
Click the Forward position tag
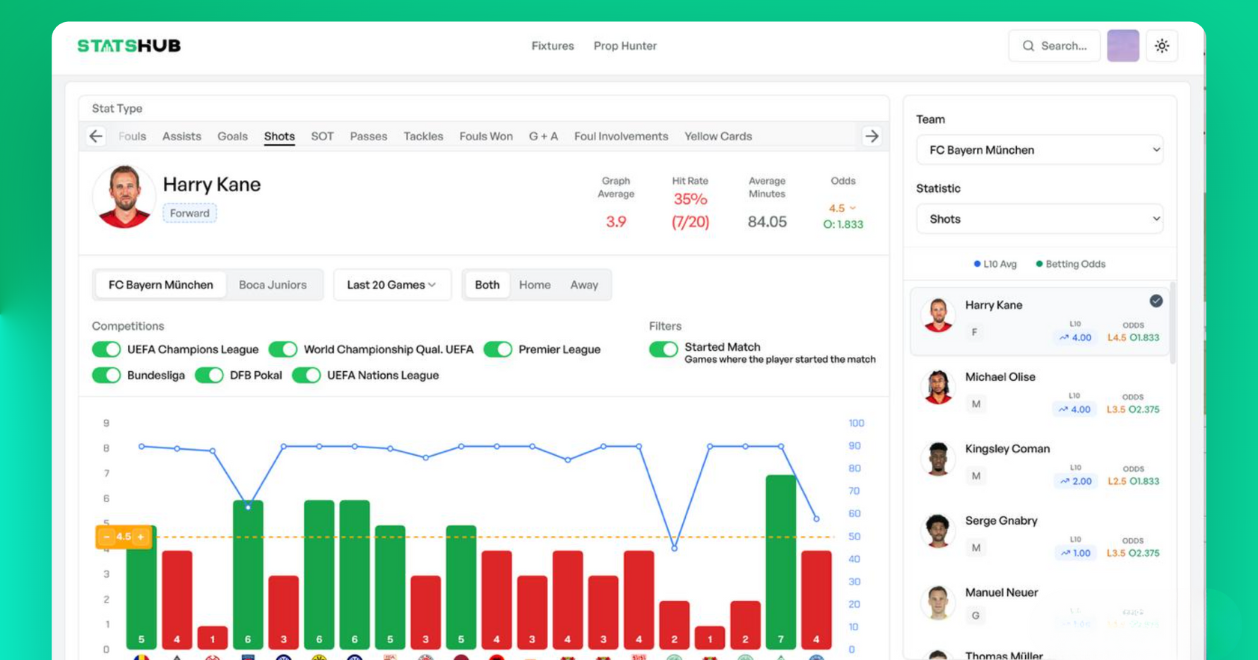point(190,213)
